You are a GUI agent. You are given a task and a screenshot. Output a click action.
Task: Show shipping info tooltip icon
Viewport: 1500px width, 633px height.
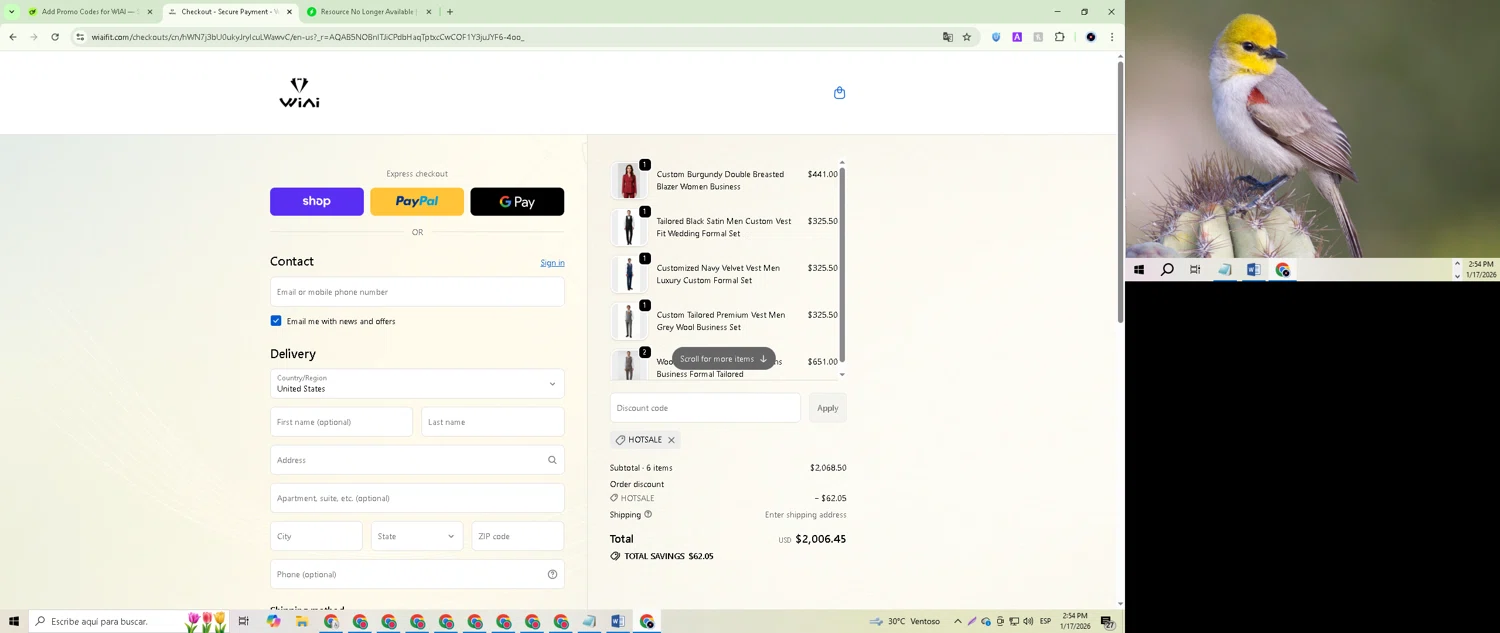click(x=648, y=514)
